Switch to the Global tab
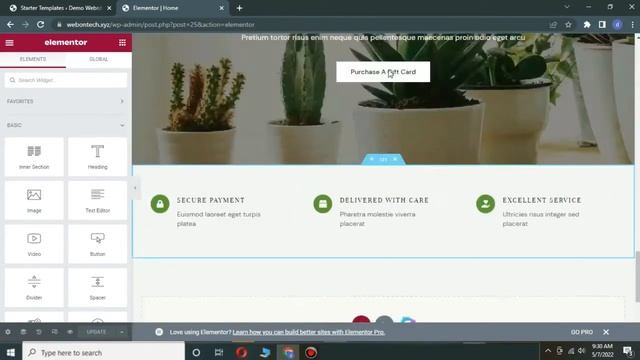 click(99, 59)
